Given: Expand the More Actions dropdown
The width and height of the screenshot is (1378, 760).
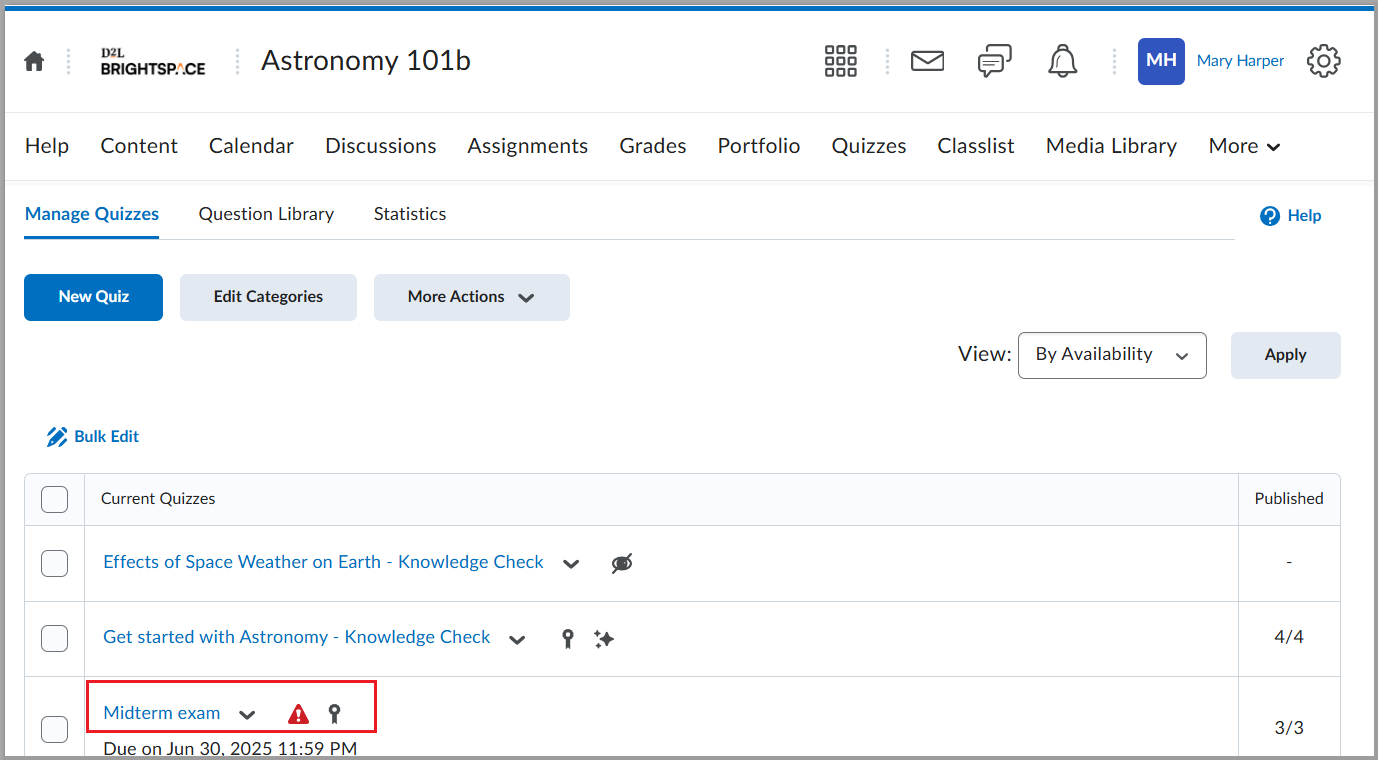Looking at the screenshot, I should pos(471,297).
